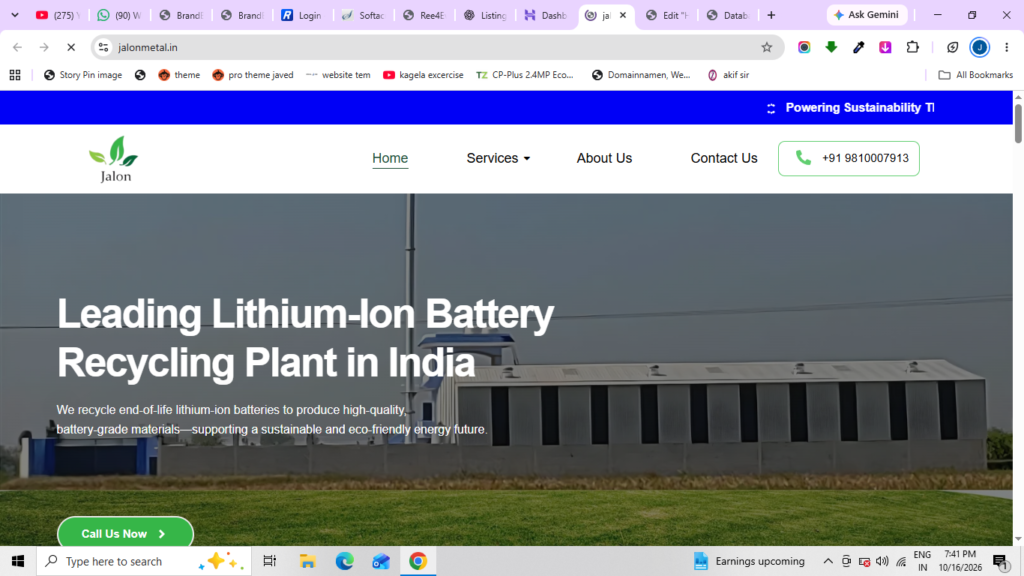This screenshot has height=576, width=1024.
Task: Open the notification center icon
Action: [x=1000, y=561]
